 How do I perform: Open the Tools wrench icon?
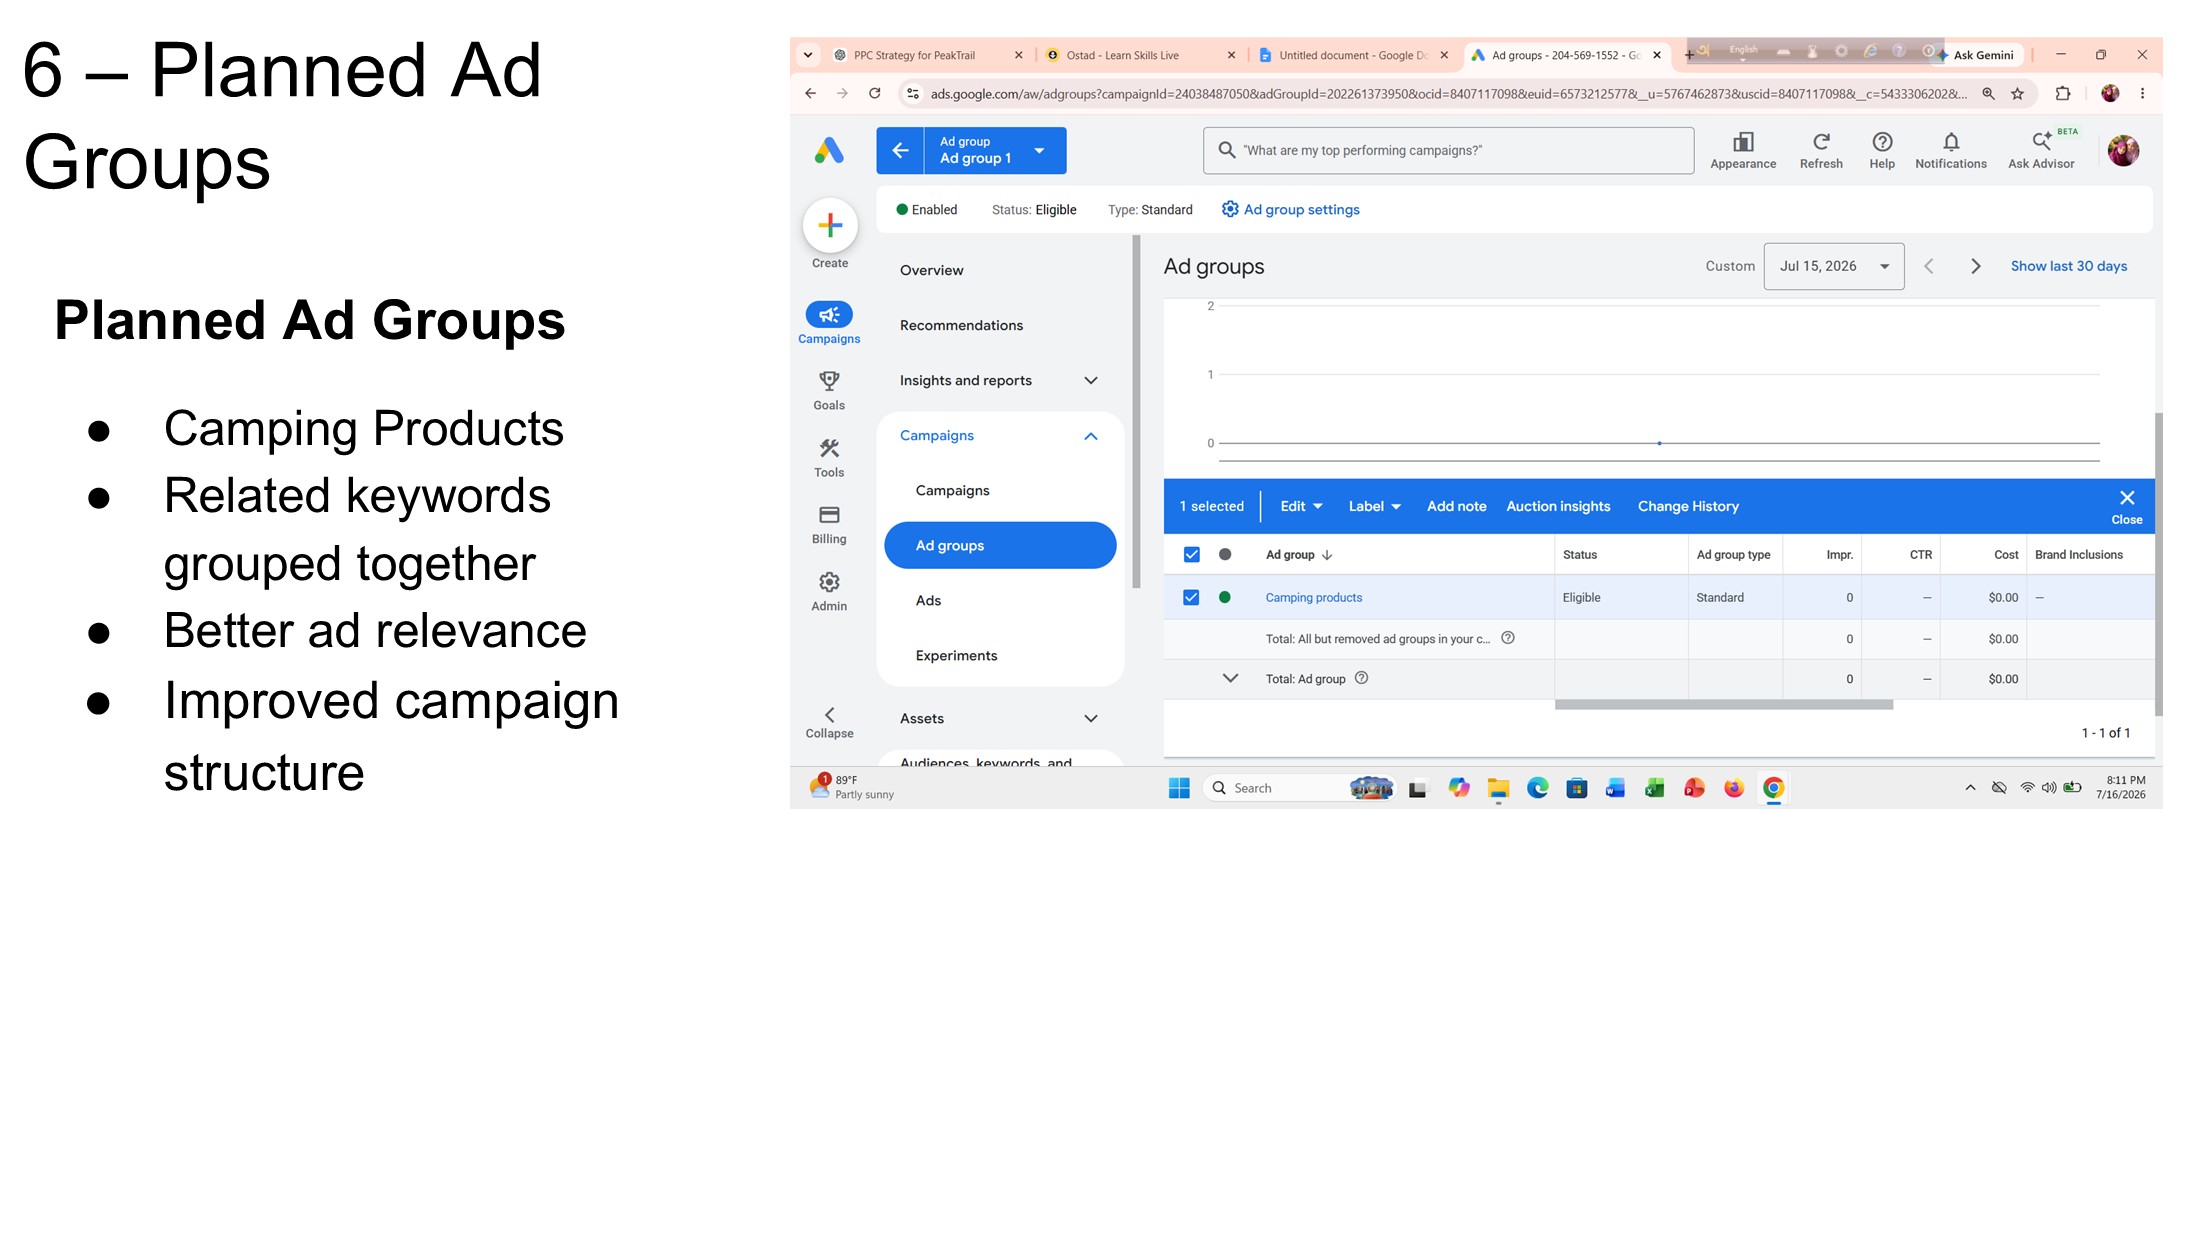[829, 448]
